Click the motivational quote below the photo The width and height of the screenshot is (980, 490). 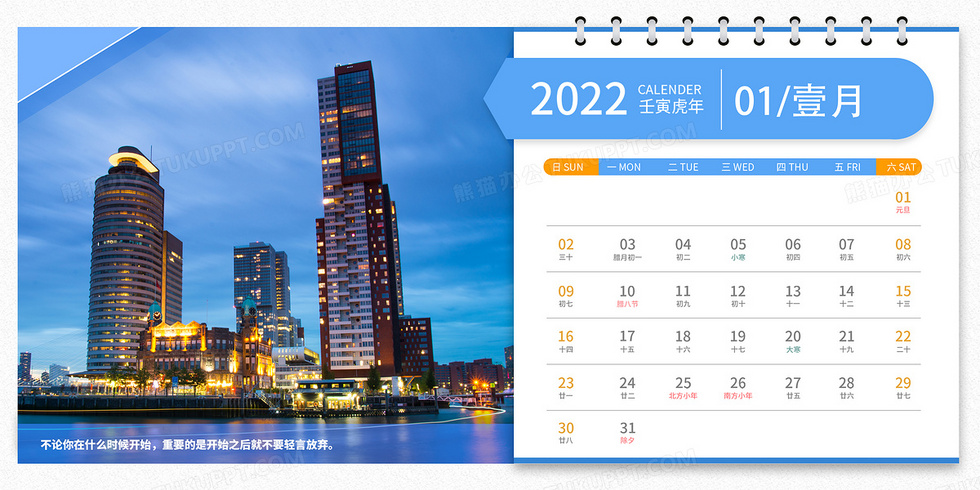pos(187,444)
